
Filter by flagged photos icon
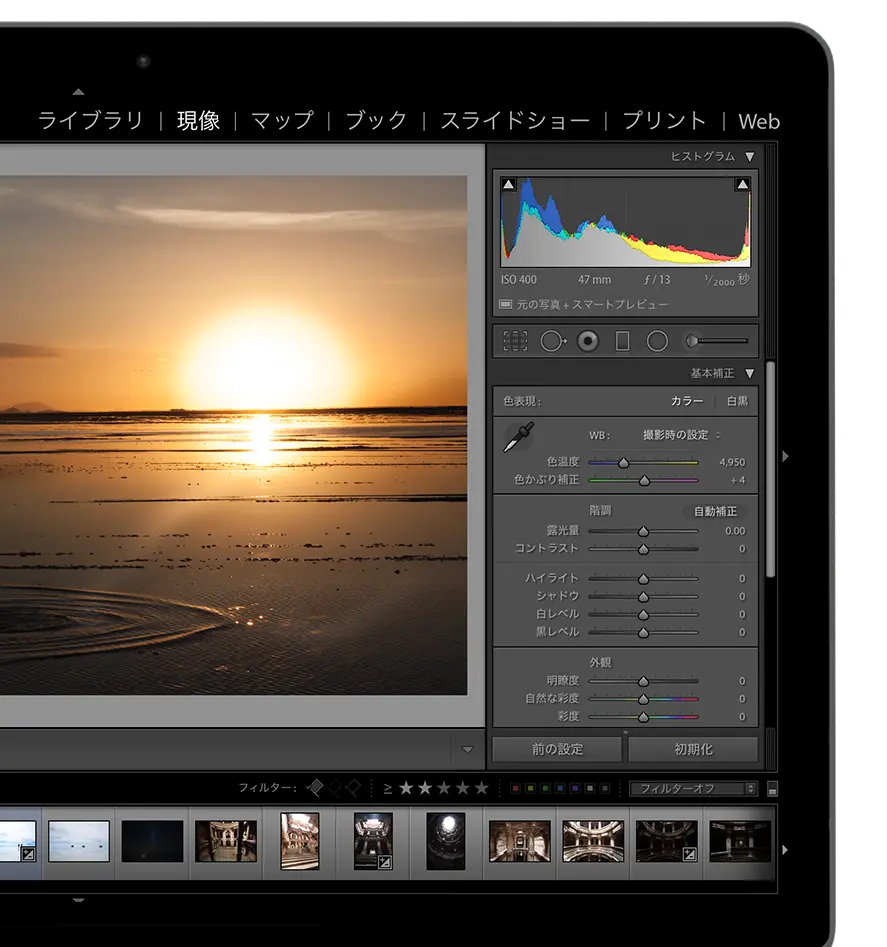click(x=315, y=788)
